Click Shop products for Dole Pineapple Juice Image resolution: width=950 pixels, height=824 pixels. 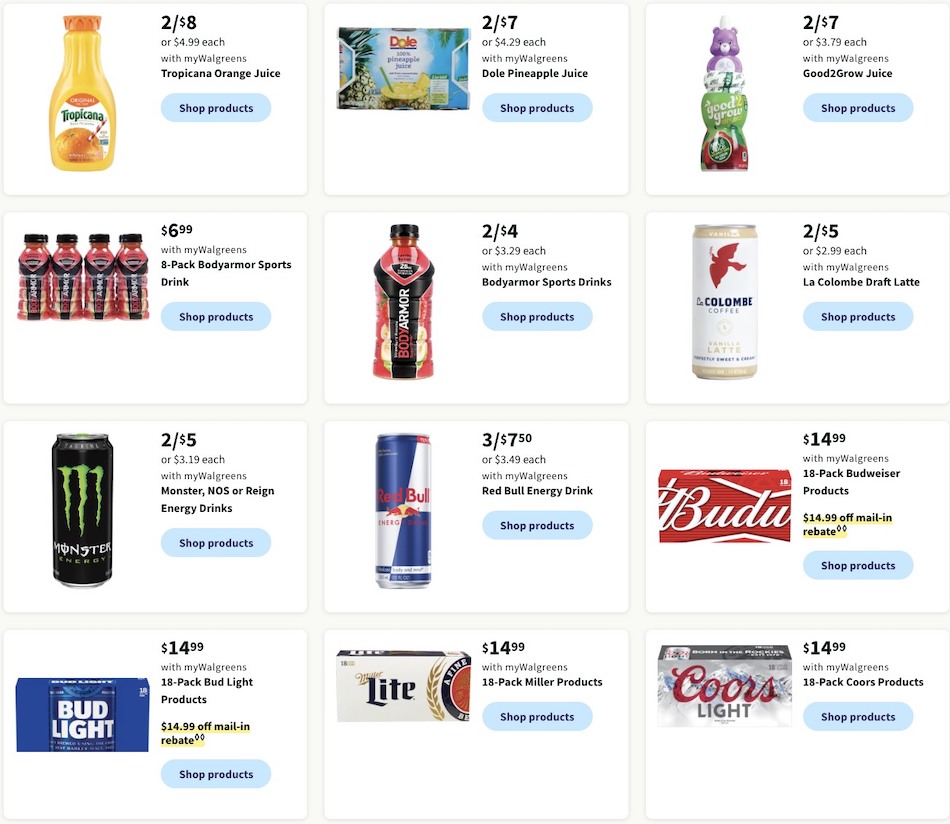(x=537, y=107)
